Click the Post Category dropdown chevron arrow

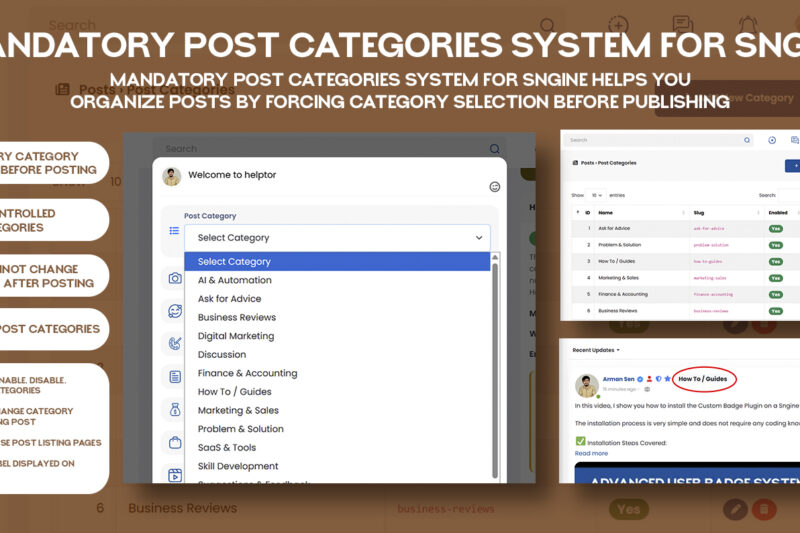479,238
